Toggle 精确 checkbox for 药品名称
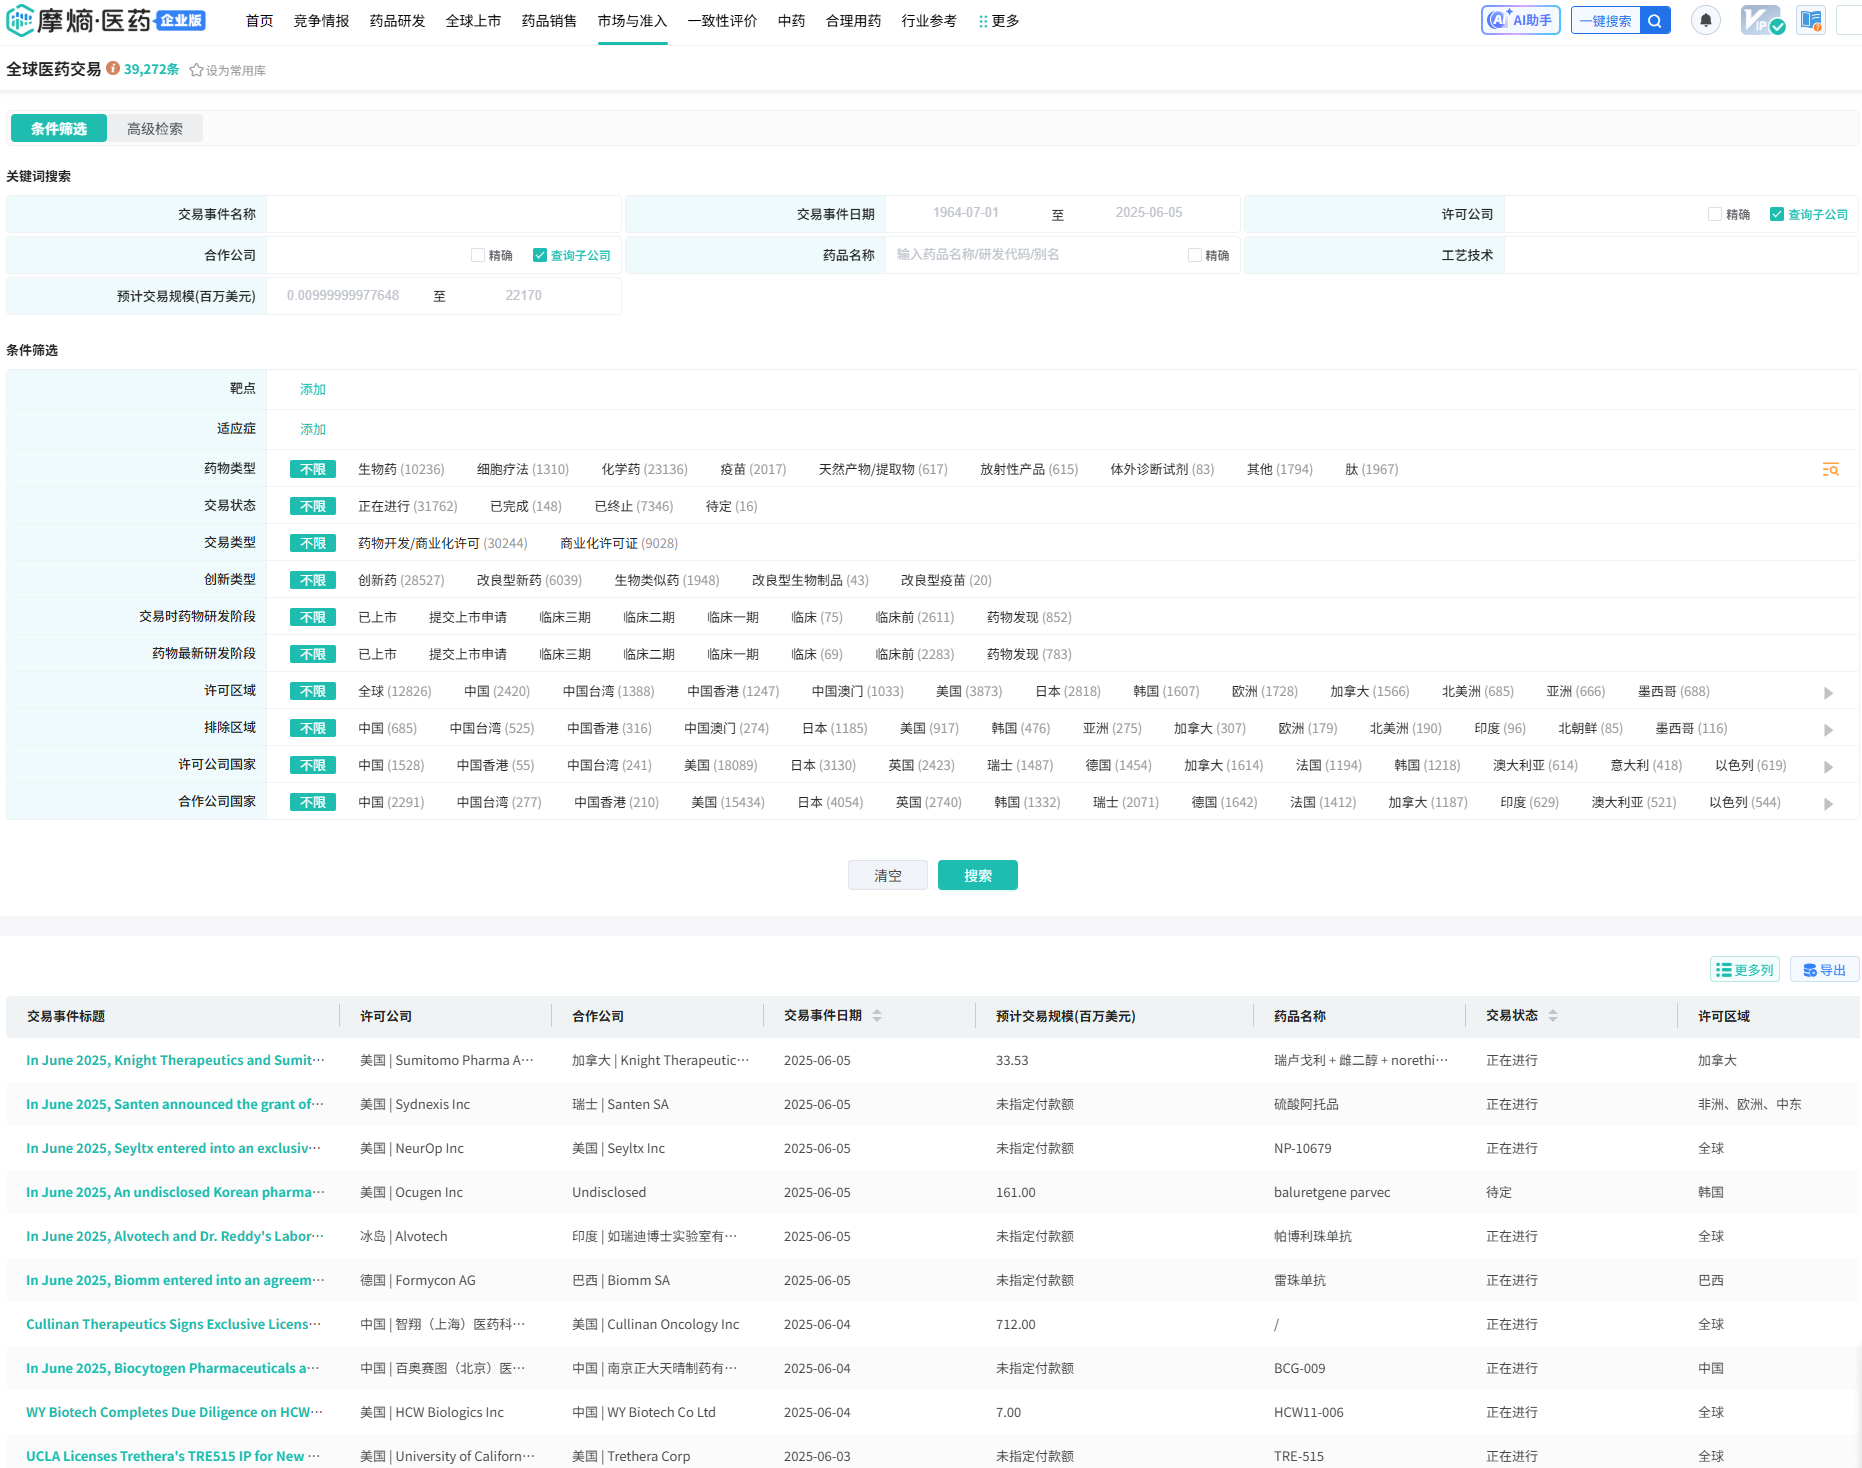The image size is (1862, 1468). [x=1195, y=255]
